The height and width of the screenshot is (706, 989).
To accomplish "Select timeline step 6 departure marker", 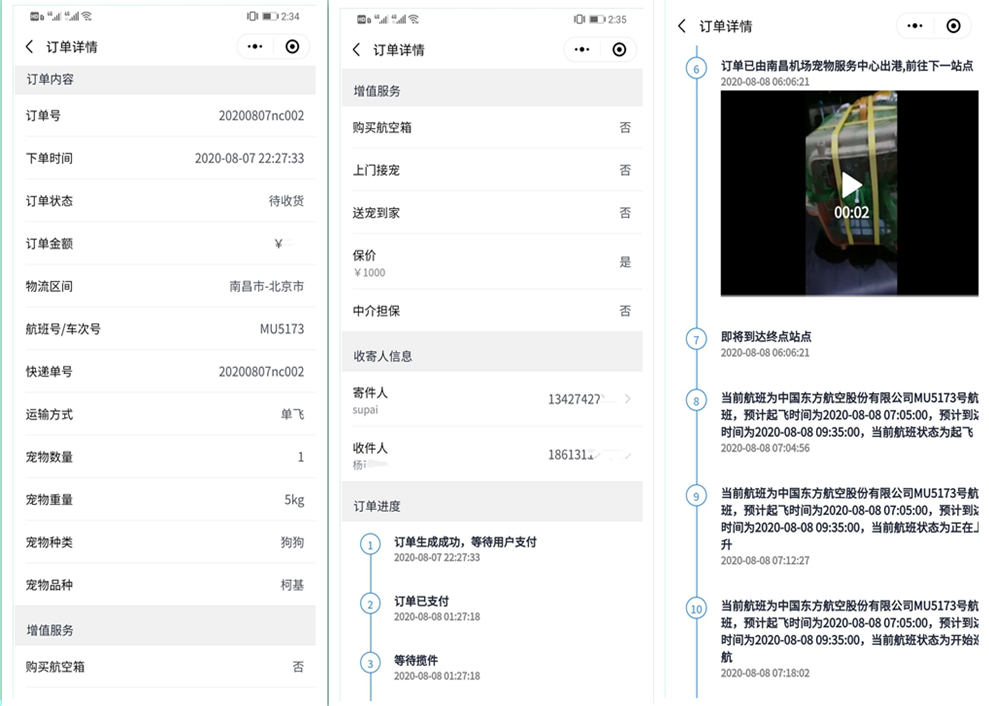I will 697,69.
